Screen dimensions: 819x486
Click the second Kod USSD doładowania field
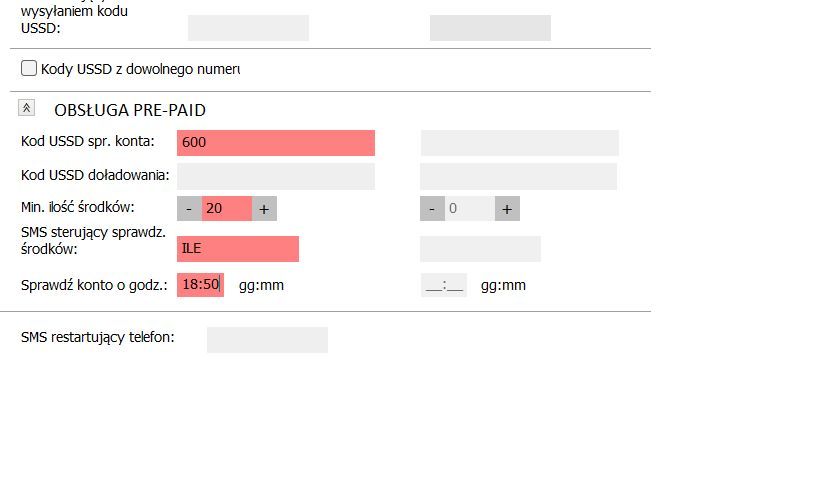point(518,176)
